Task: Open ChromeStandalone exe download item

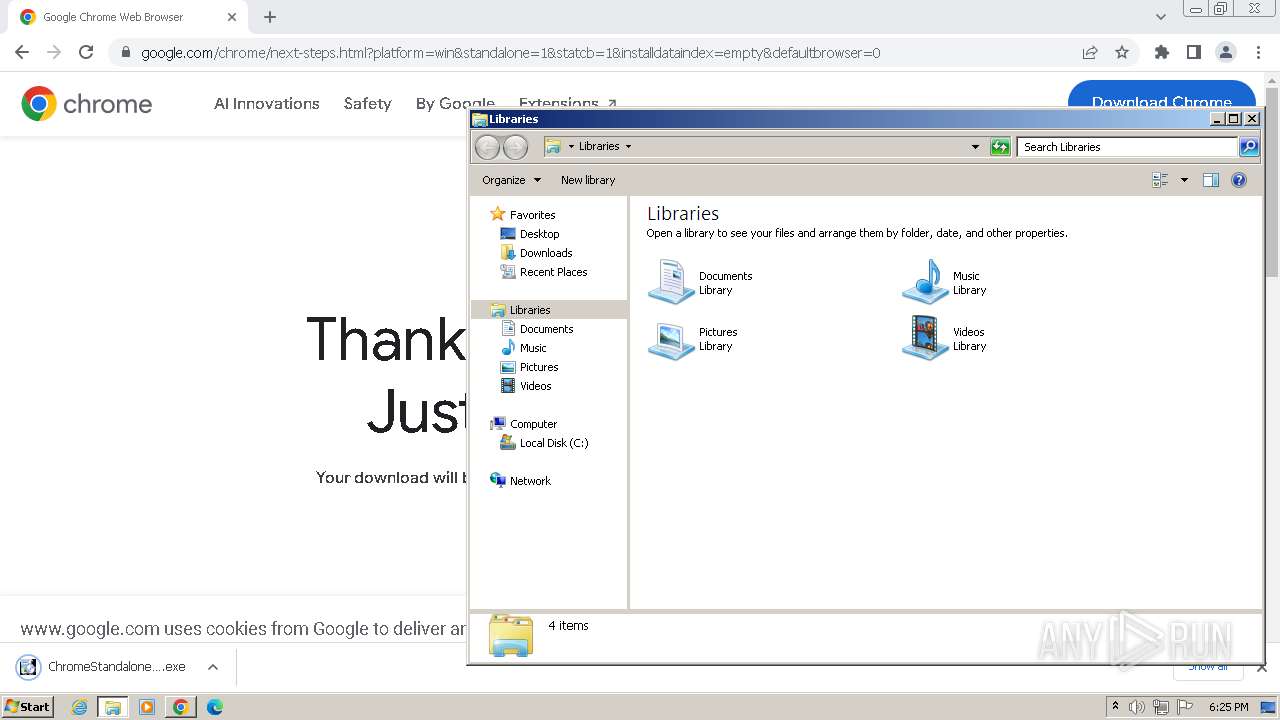Action: point(103,667)
